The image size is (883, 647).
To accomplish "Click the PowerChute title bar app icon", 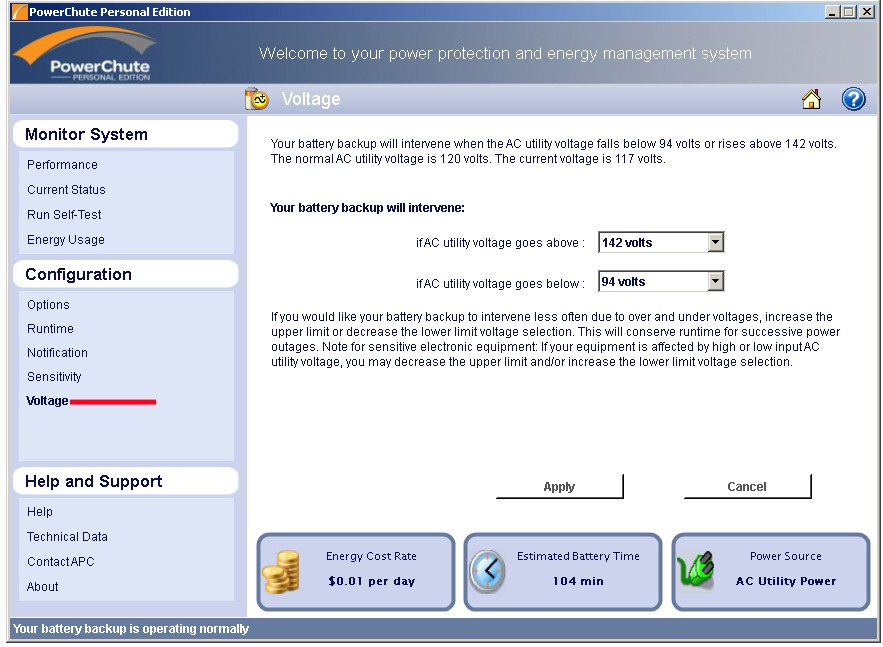I will pos(19,12).
